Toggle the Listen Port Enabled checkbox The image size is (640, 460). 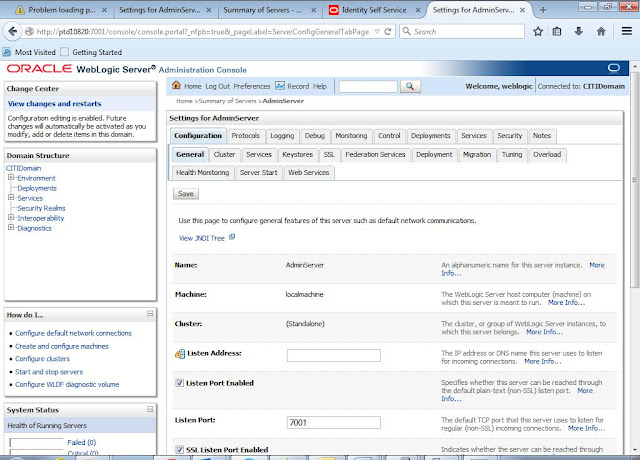179,383
